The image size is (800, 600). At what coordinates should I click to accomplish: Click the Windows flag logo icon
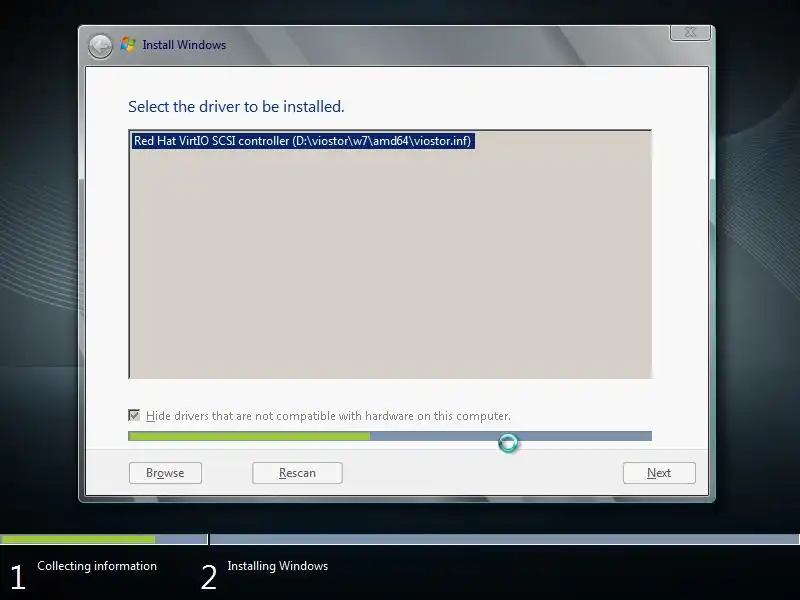click(x=128, y=45)
